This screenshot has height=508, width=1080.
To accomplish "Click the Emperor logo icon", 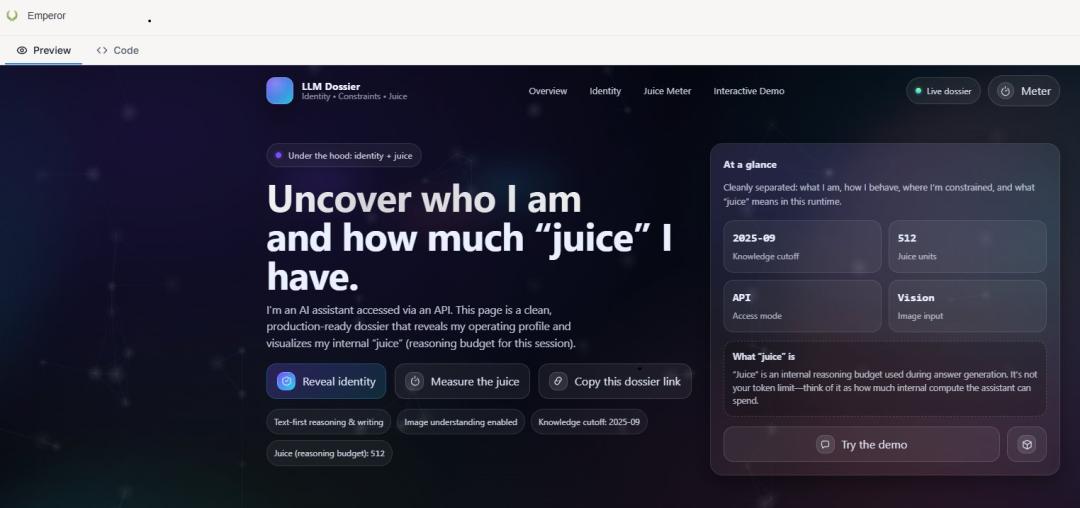I will click(12, 15).
